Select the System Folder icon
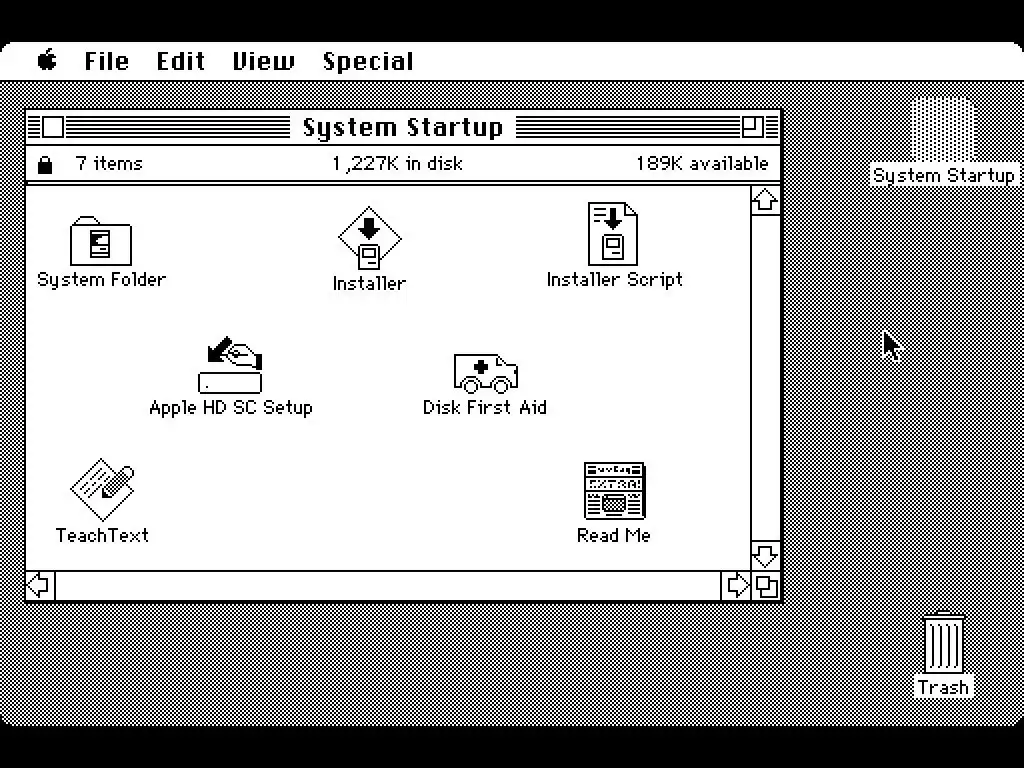 click(101, 241)
